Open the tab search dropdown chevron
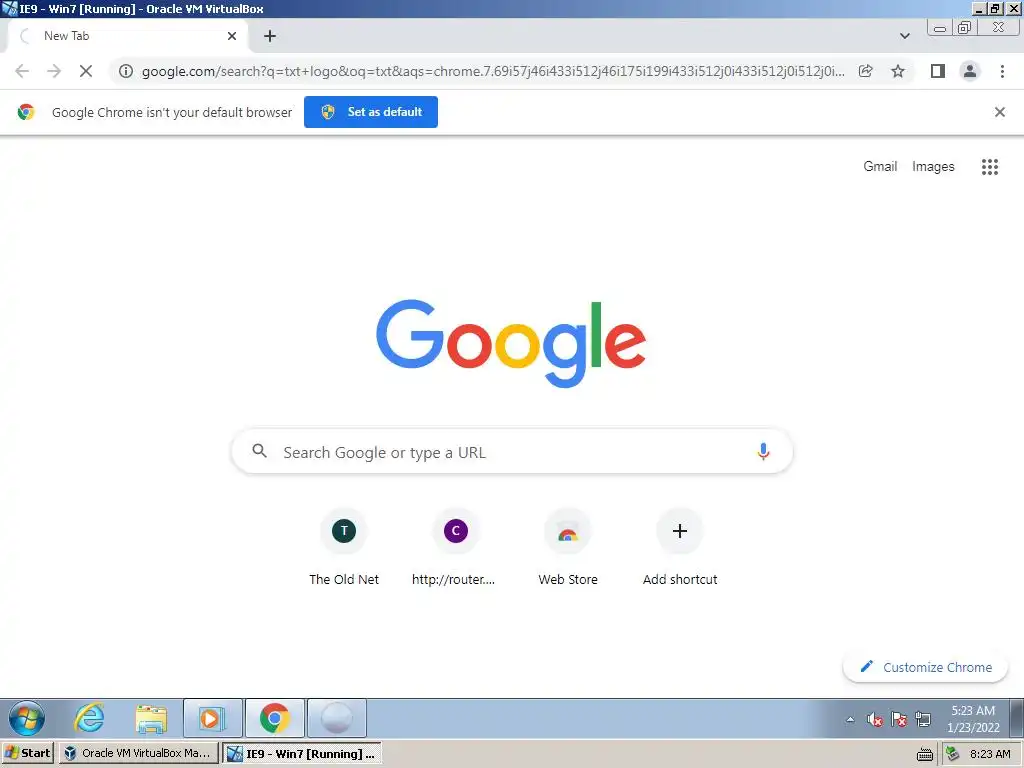Screen dimensions: 1024x768 904,36
